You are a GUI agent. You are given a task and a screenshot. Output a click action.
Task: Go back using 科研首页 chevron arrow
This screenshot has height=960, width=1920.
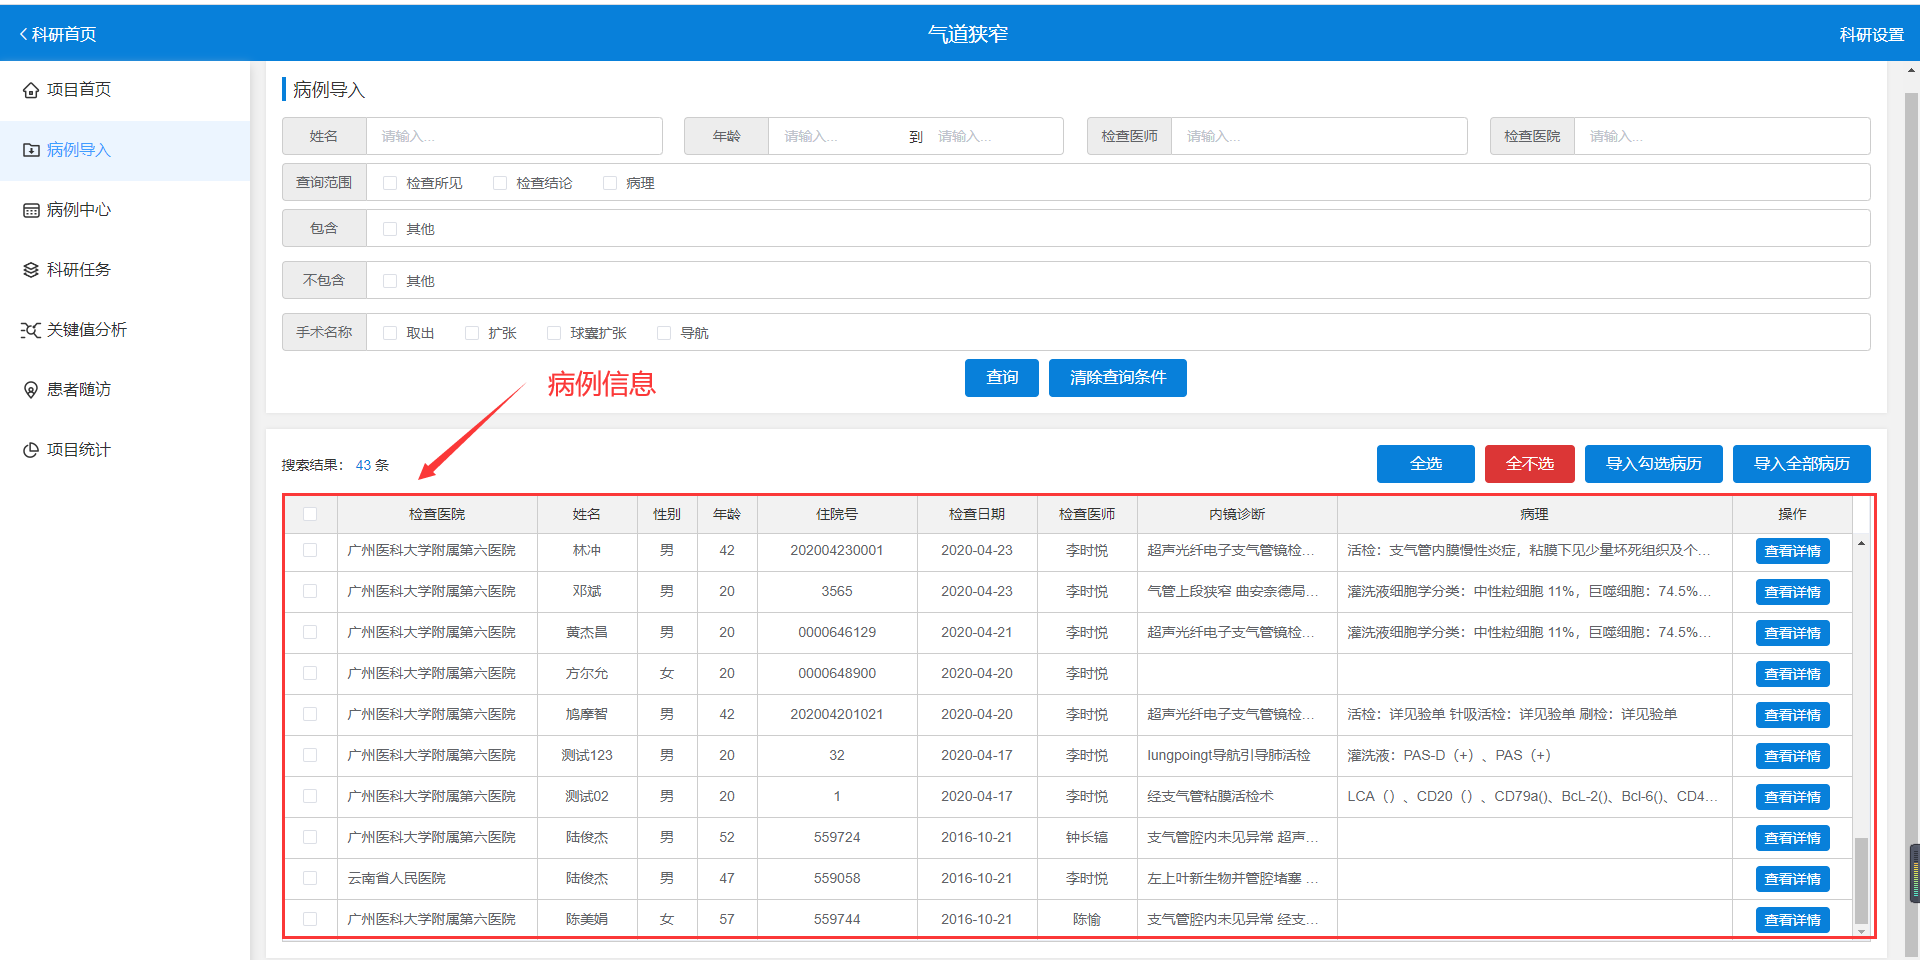(x=23, y=34)
